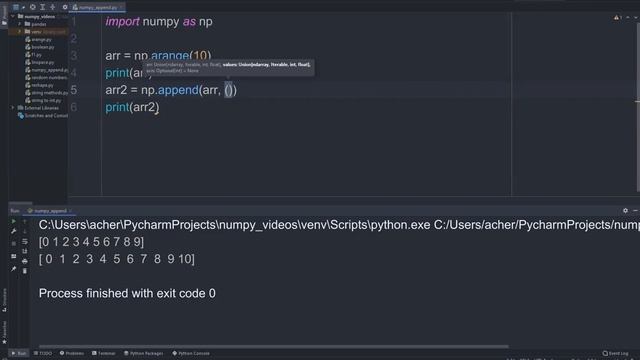Click line number 5 in the gutter

coord(73,90)
